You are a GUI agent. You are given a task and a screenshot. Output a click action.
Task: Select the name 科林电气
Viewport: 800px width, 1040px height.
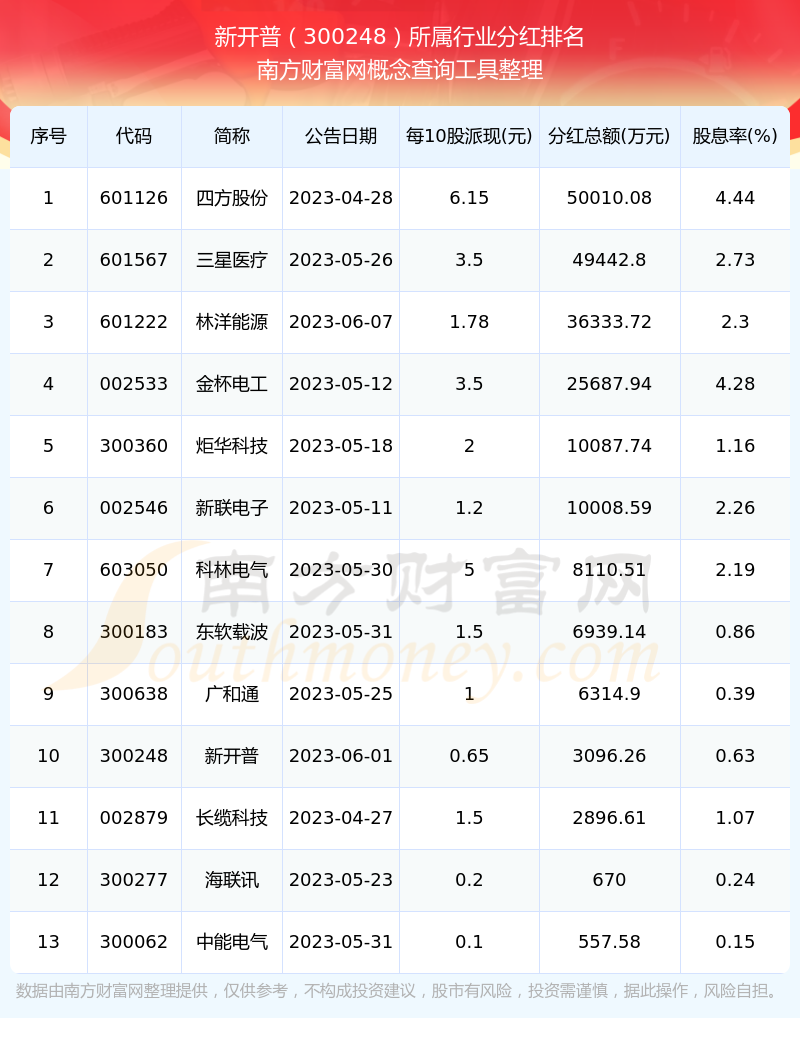coord(232,570)
